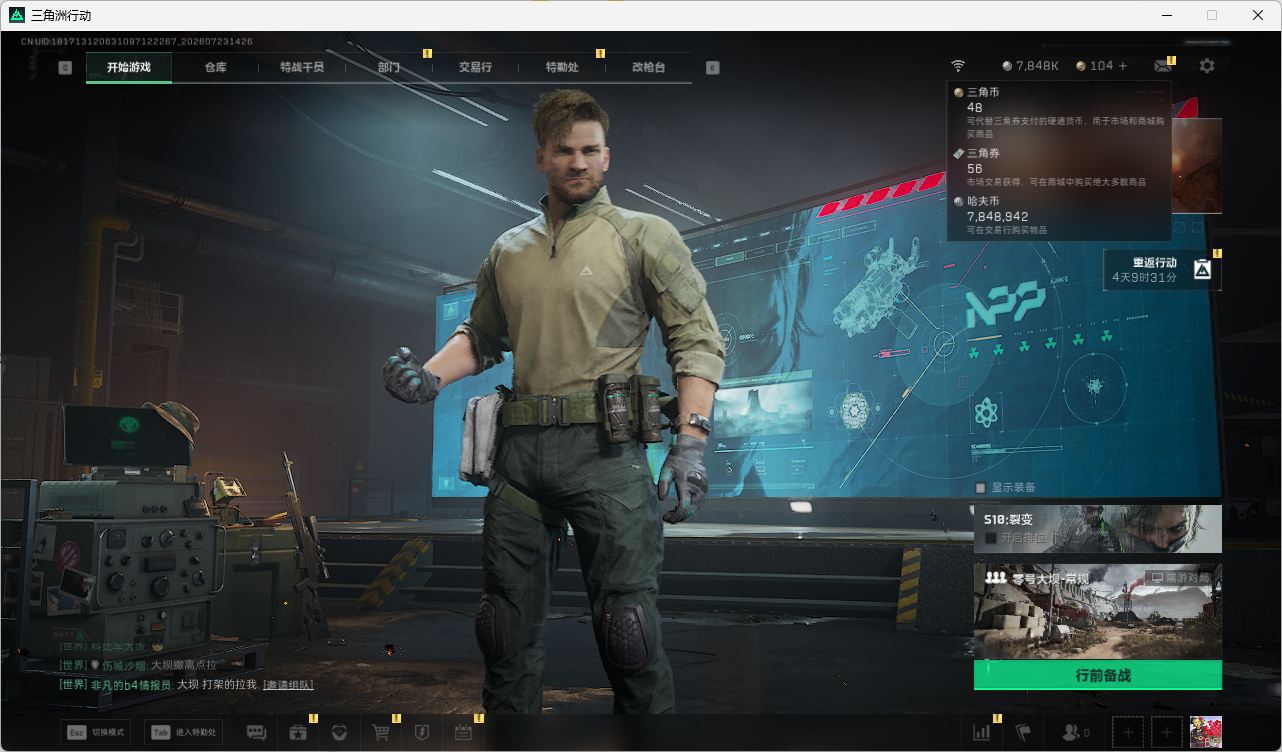Click the 非凡的b4情报员 player name
The image size is (1282, 752).
pyautogui.click(x=130, y=685)
